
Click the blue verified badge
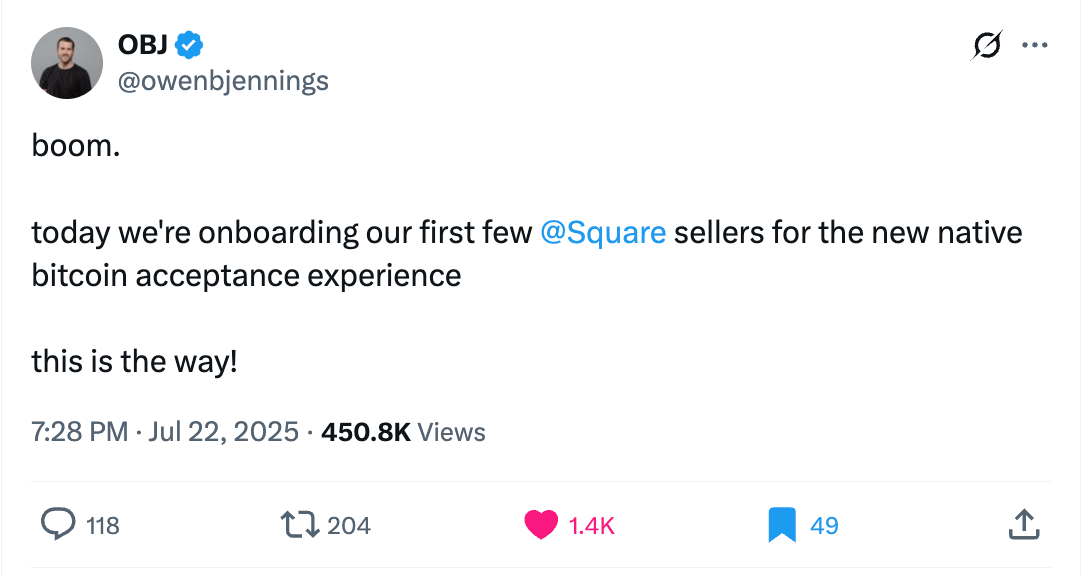(x=189, y=45)
